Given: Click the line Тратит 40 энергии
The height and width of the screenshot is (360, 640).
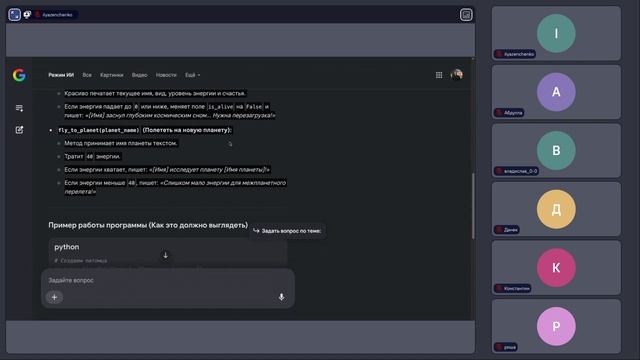Looking at the screenshot, I should coord(93,156).
